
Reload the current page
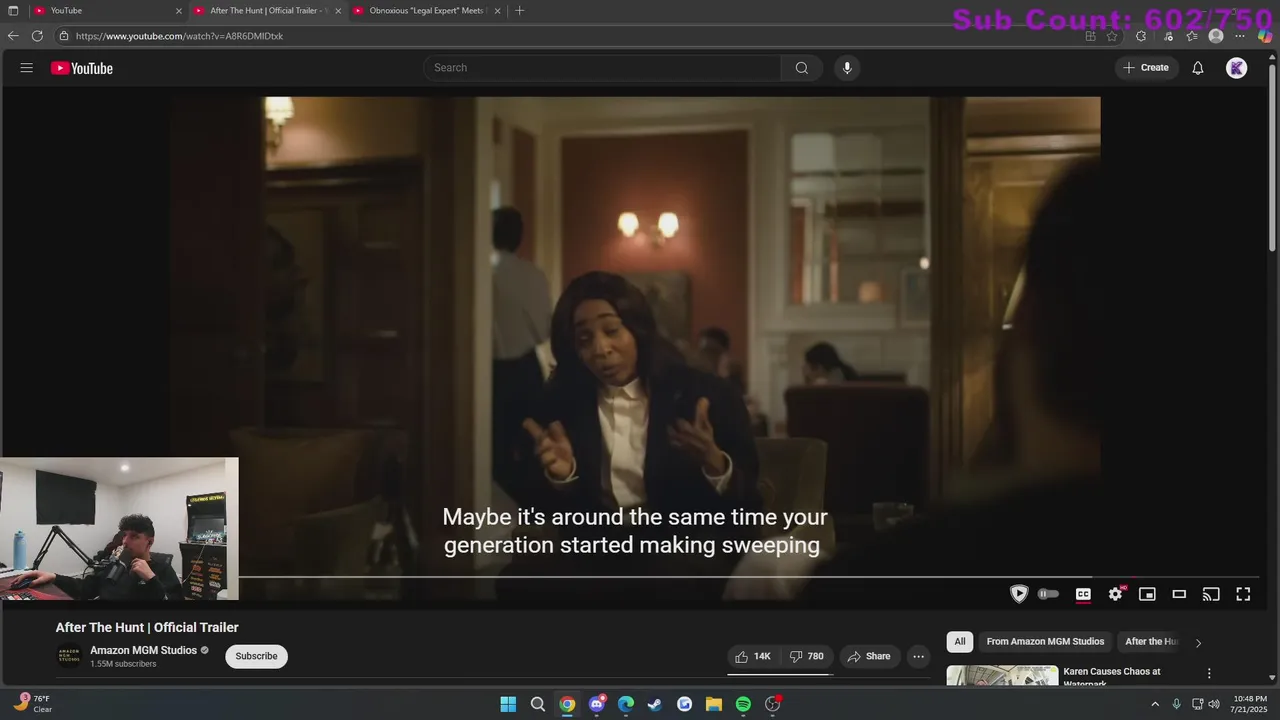37,36
